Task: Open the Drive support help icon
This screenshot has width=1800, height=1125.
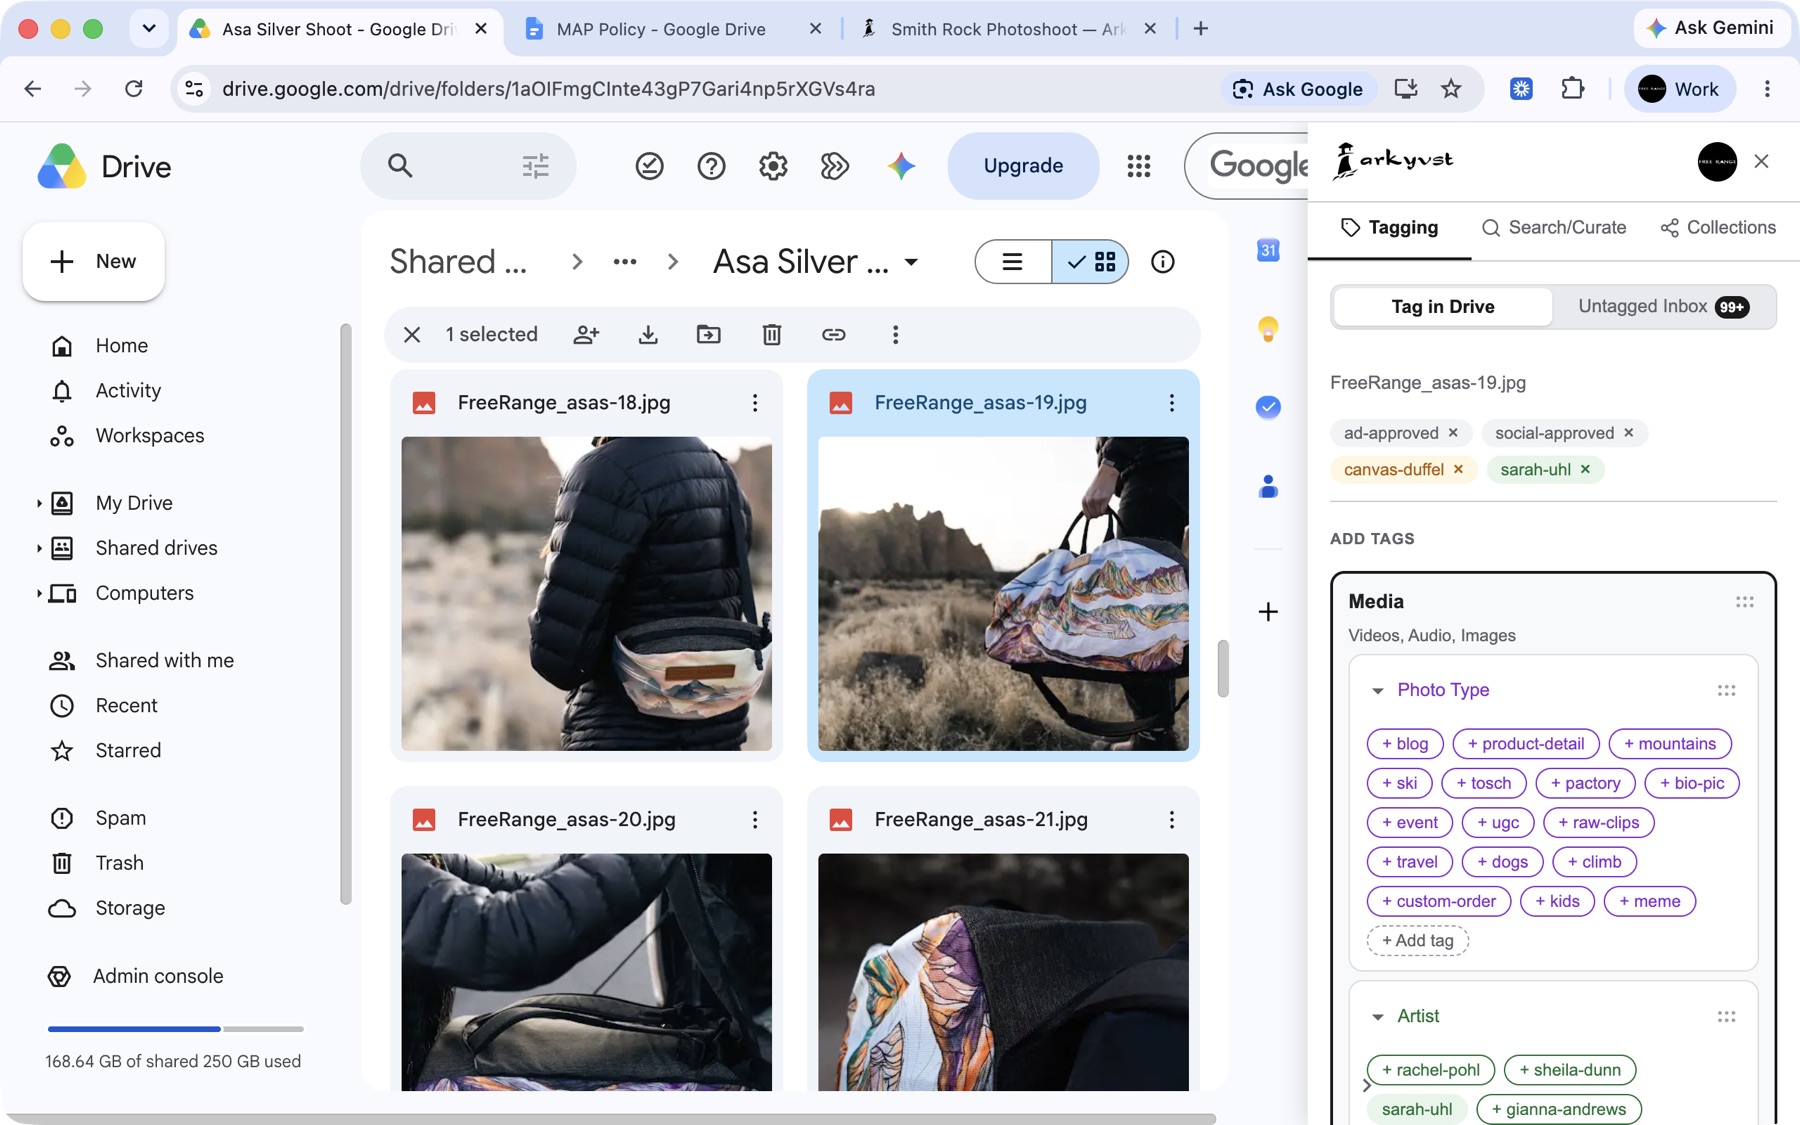Action: [x=711, y=166]
